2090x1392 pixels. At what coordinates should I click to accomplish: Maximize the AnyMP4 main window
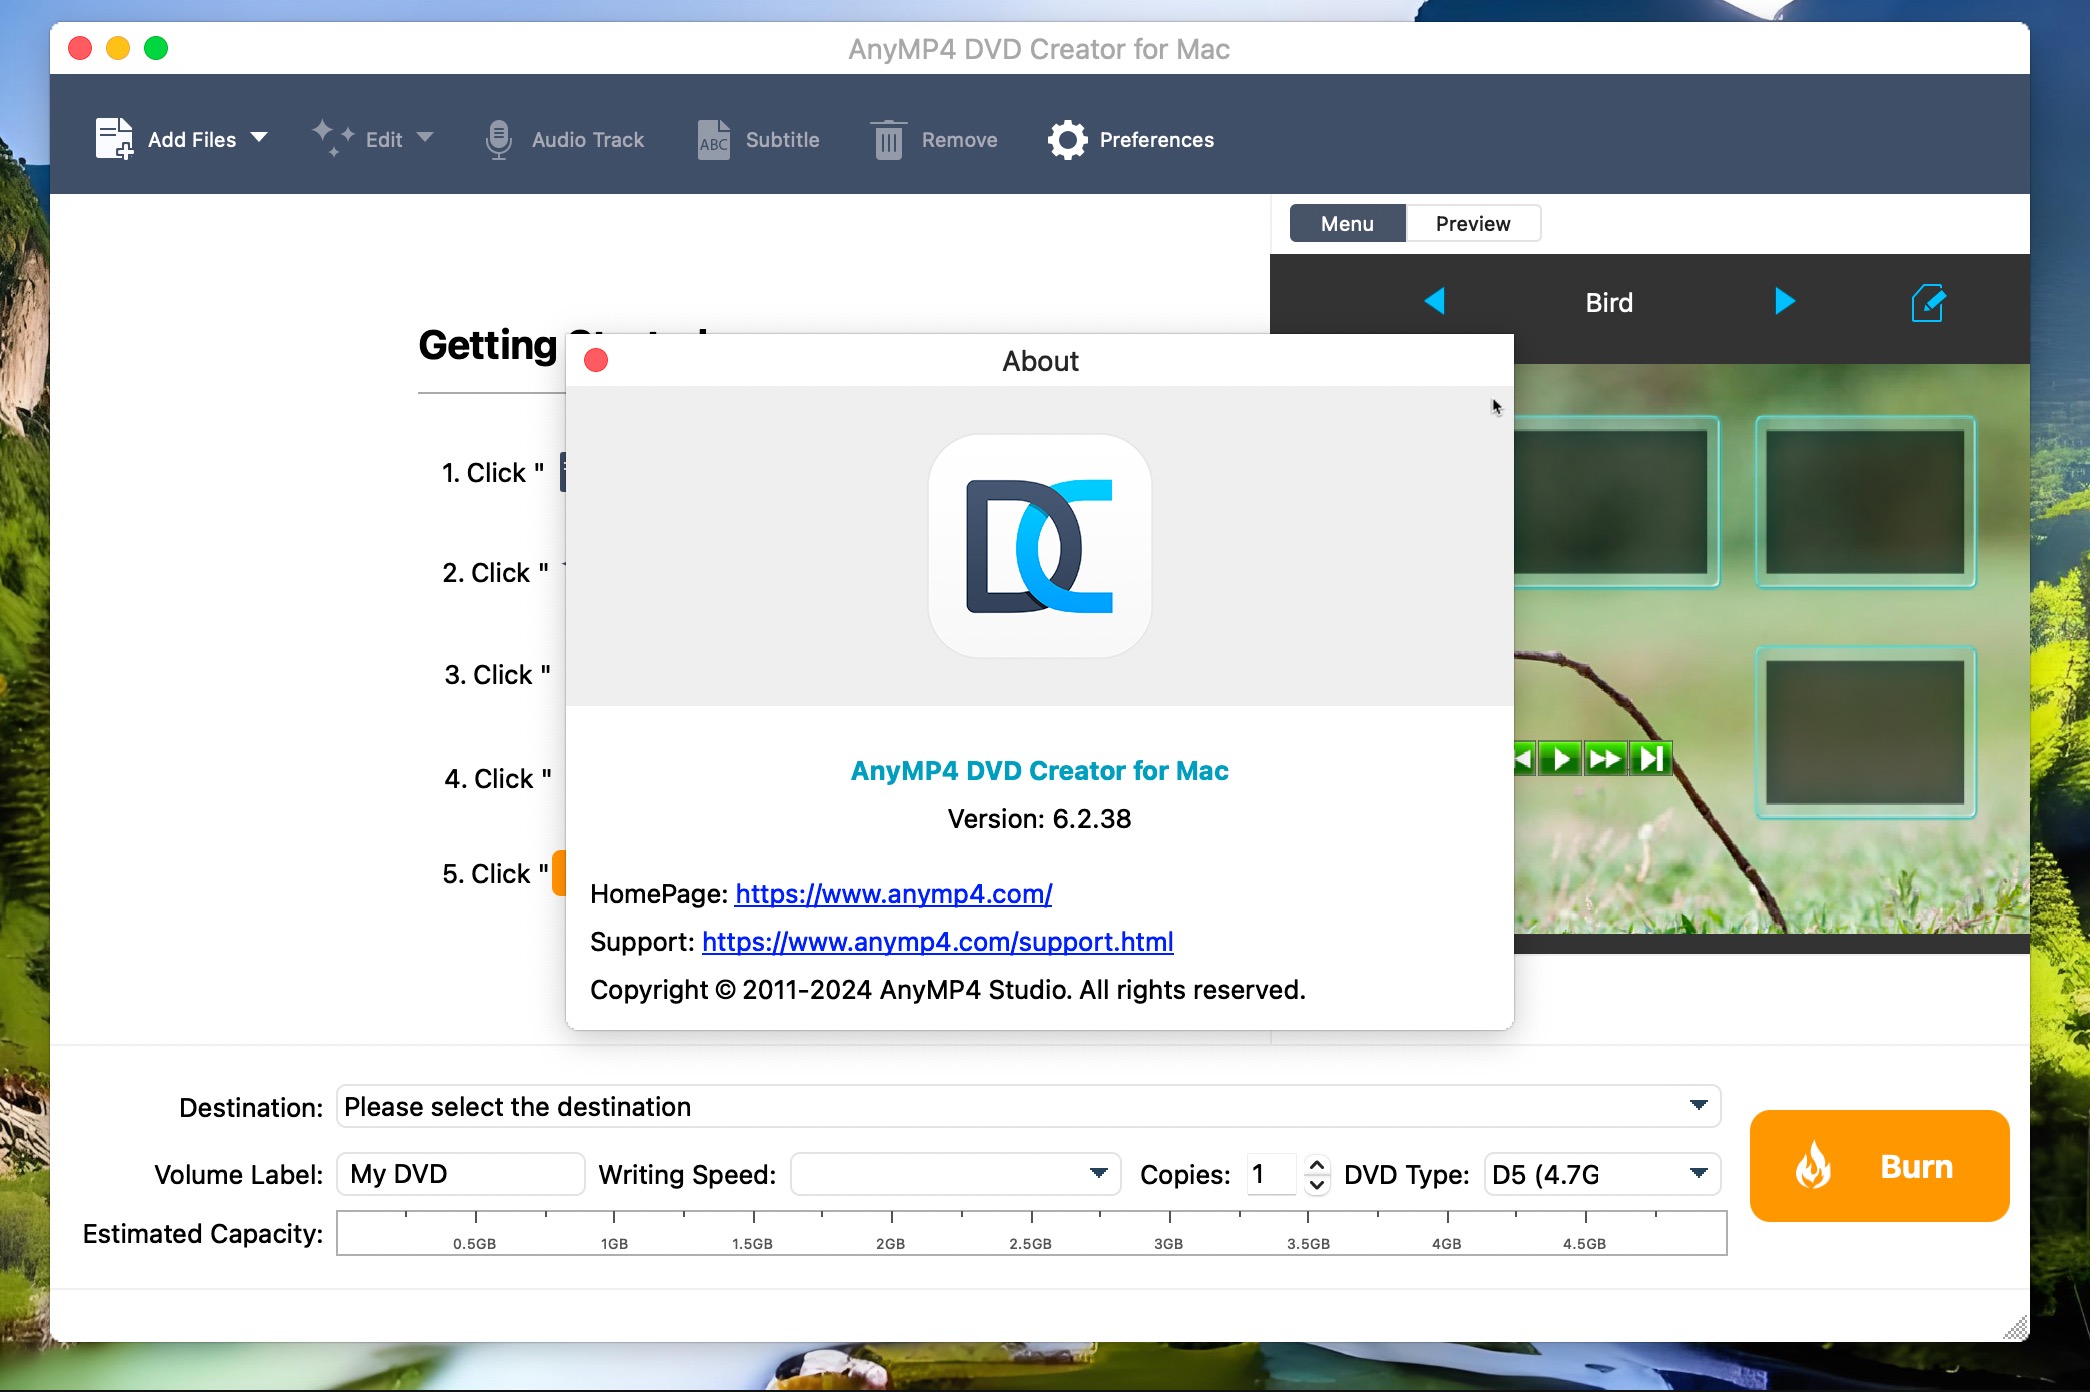(x=156, y=48)
